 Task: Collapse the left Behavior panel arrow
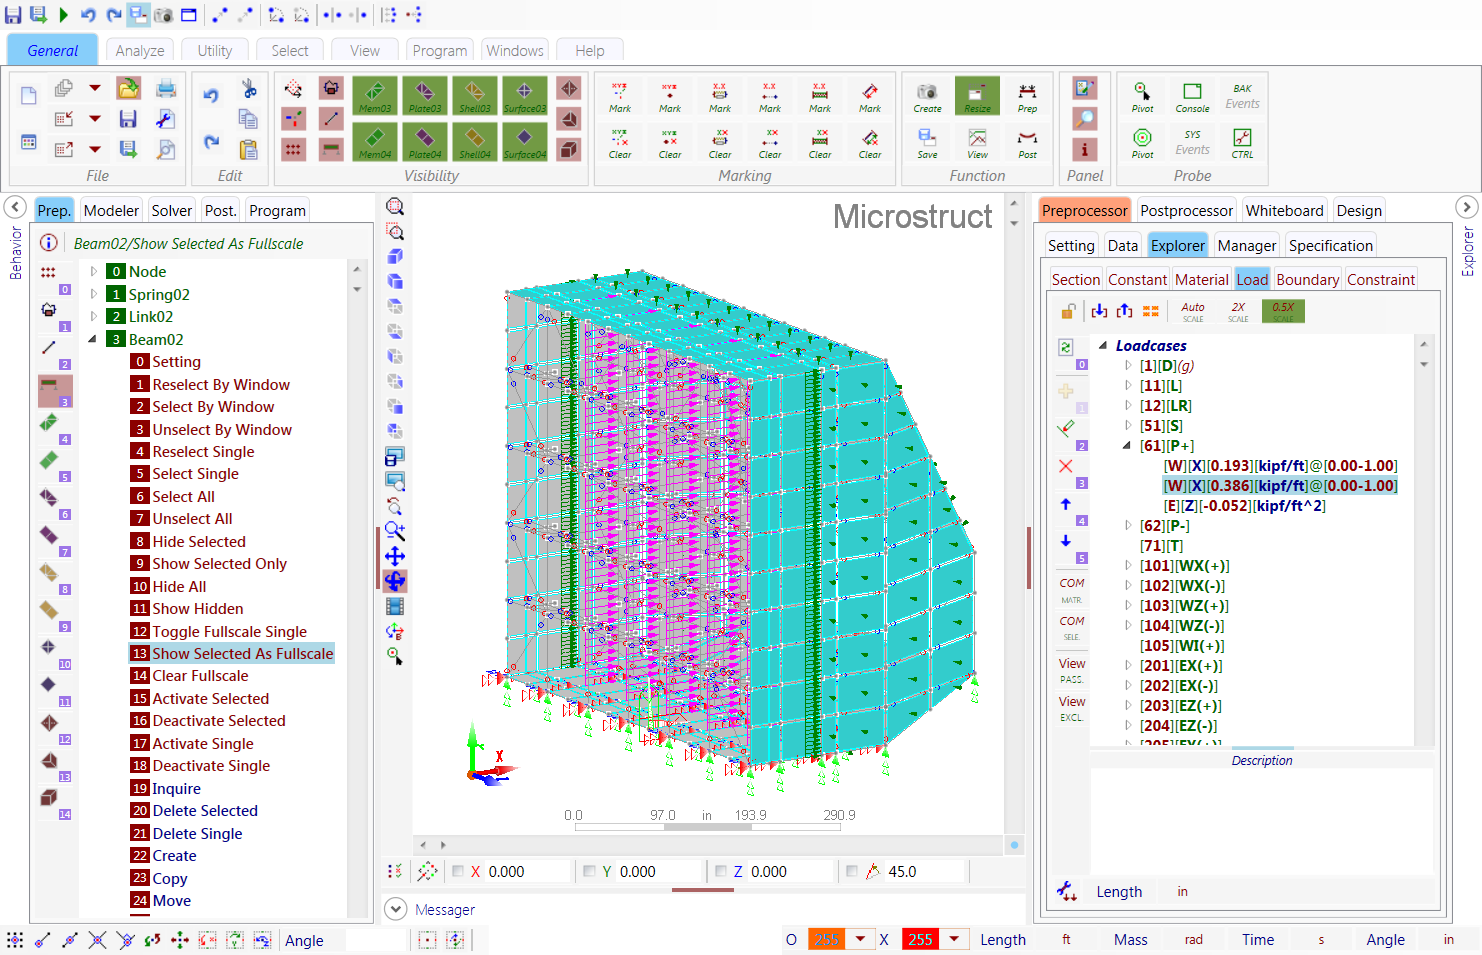pos(15,207)
